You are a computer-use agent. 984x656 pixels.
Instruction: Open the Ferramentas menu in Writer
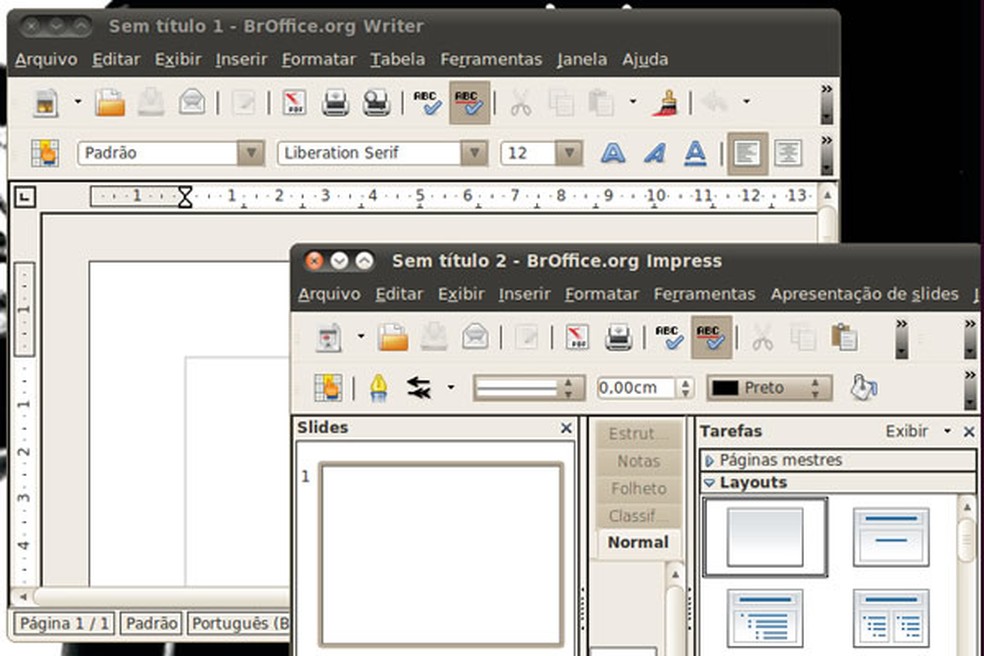coord(491,59)
